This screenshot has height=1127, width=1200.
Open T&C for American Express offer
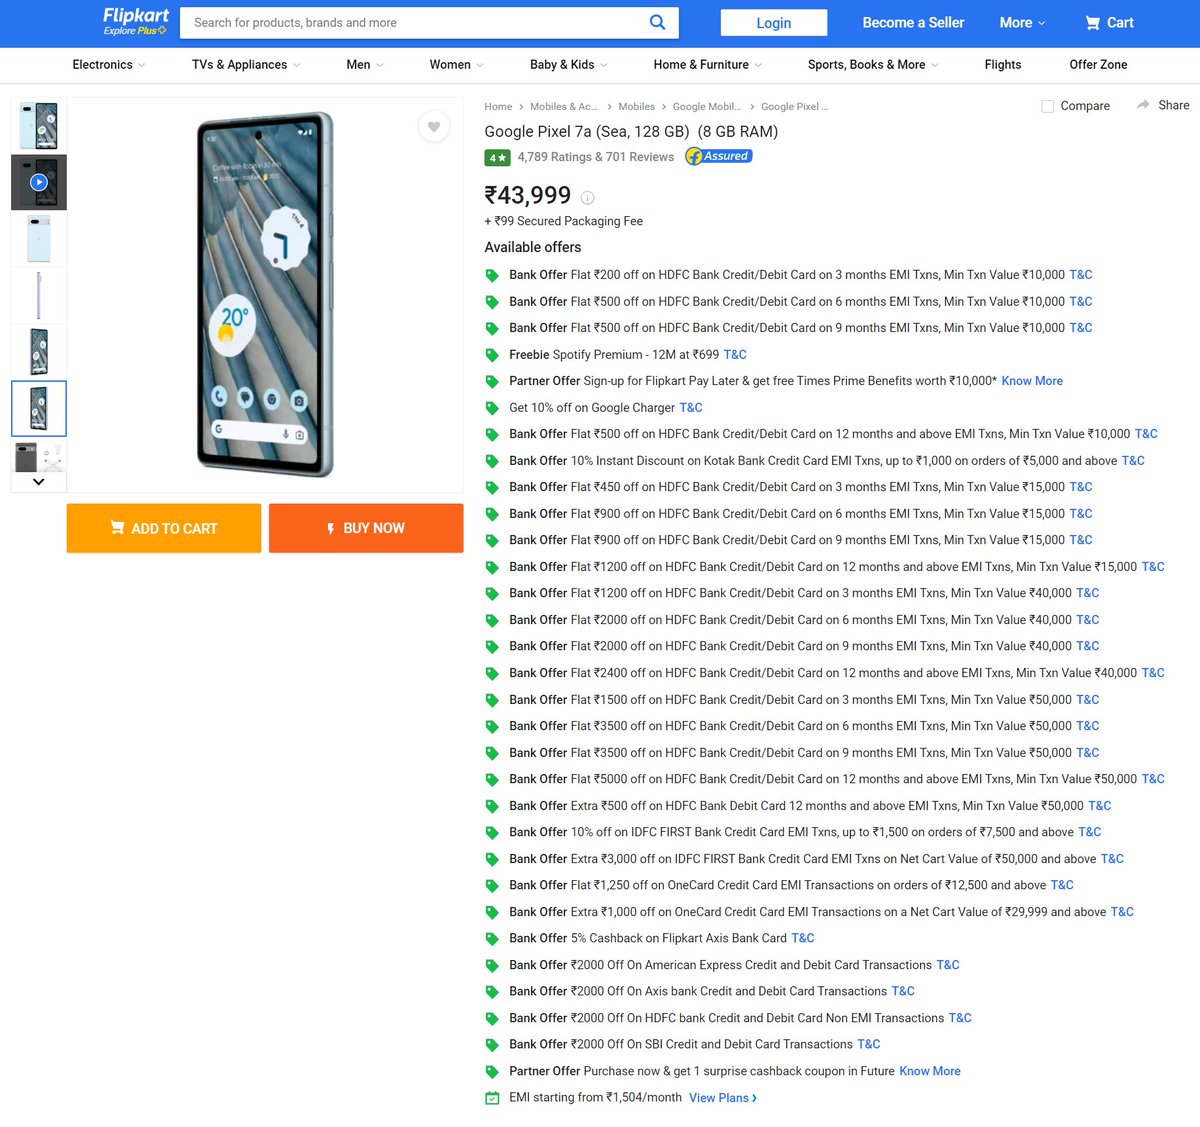click(948, 965)
